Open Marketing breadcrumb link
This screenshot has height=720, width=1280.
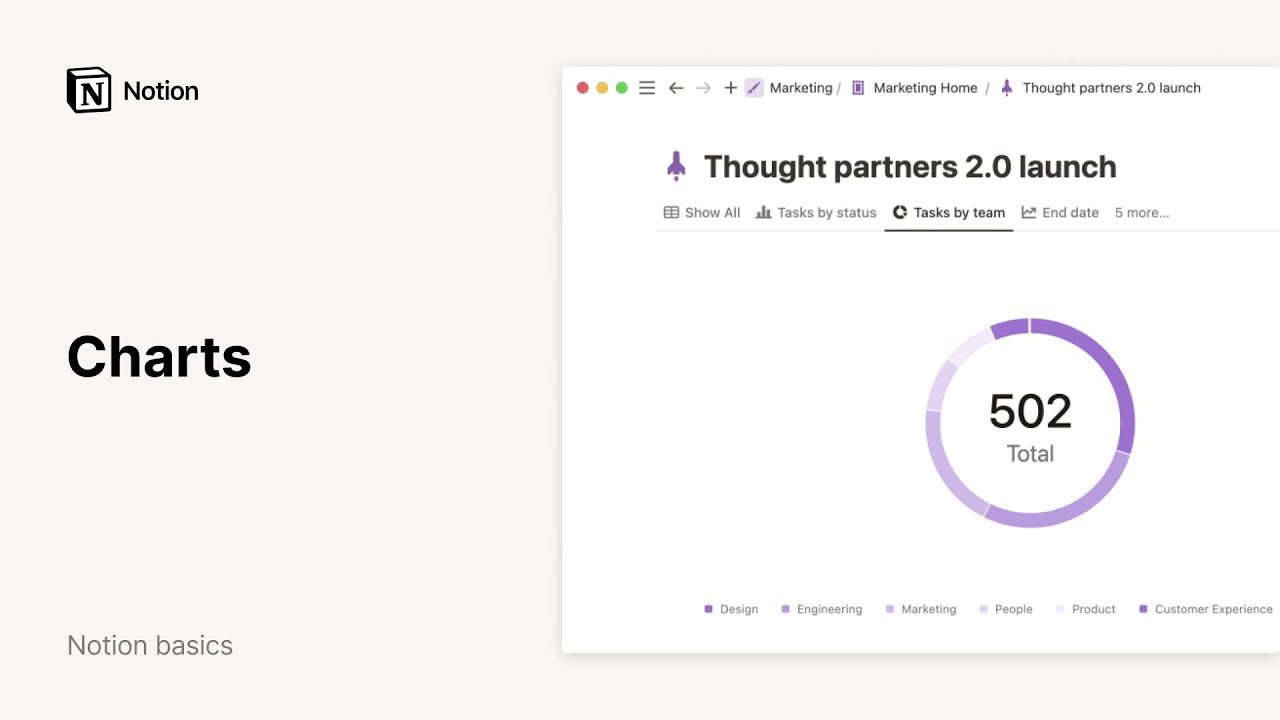click(x=801, y=88)
